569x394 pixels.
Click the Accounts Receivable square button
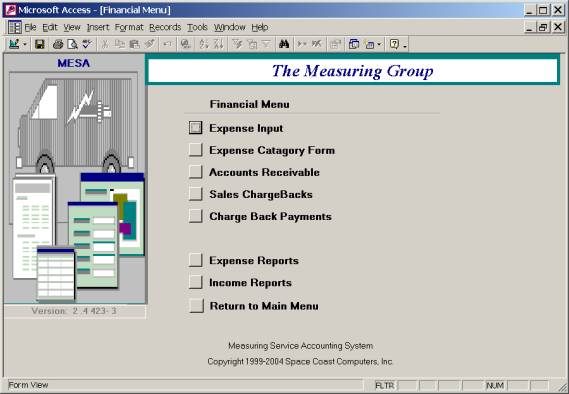click(x=195, y=172)
